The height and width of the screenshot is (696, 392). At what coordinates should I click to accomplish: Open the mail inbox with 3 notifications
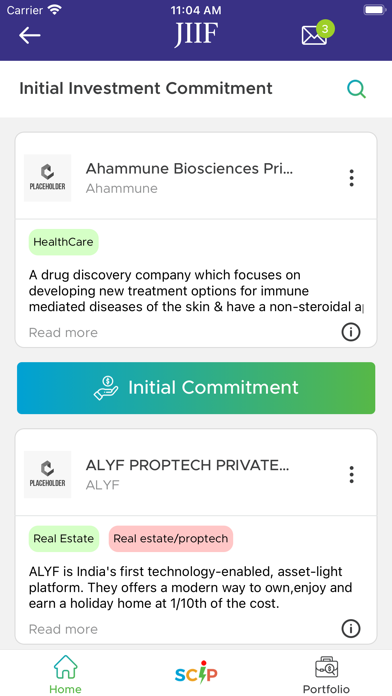tap(317, 33)
